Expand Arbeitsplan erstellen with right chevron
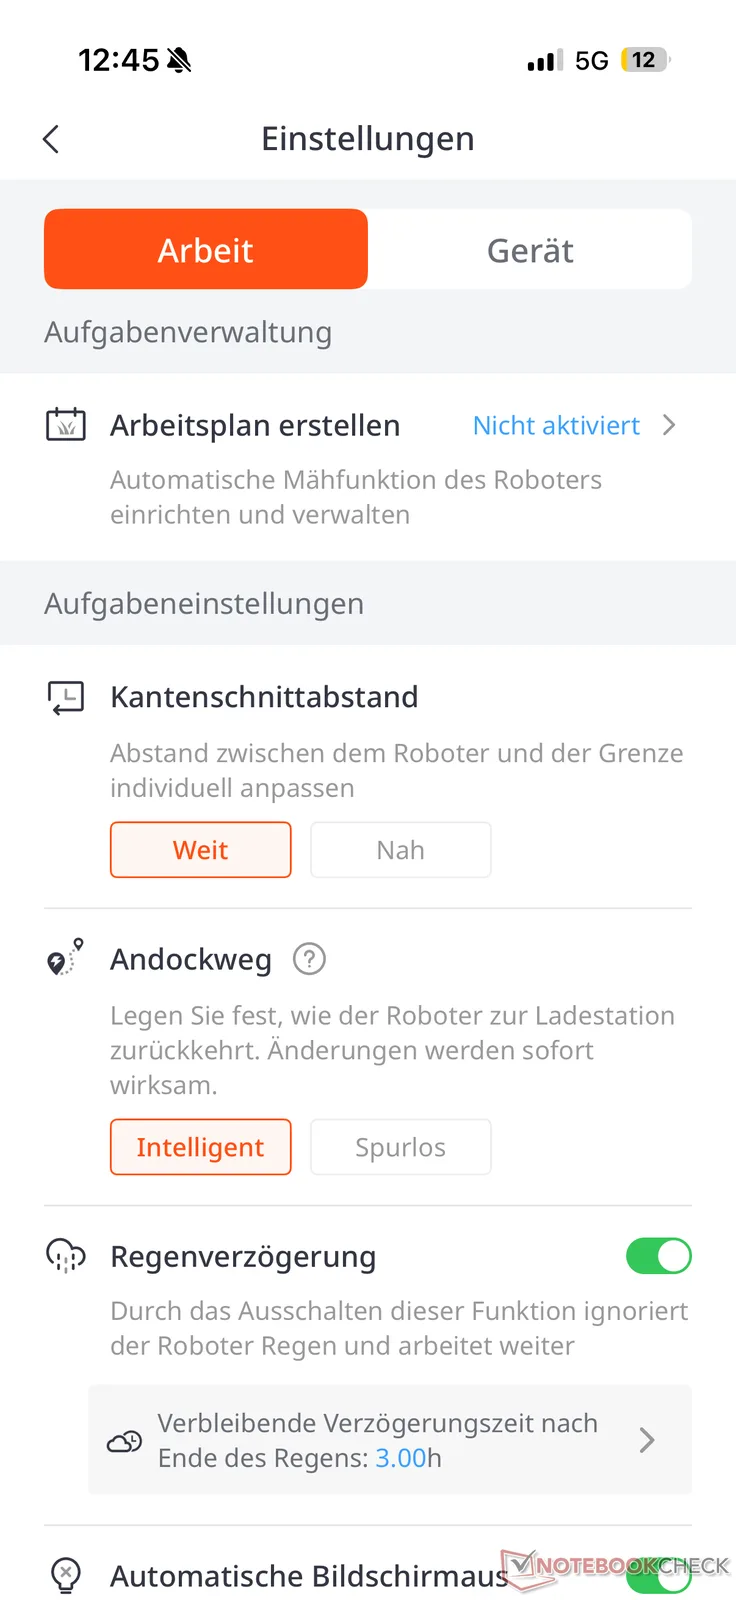This screenshot has width=736, height=1600. pyautogui.click(x=669, y=425)
